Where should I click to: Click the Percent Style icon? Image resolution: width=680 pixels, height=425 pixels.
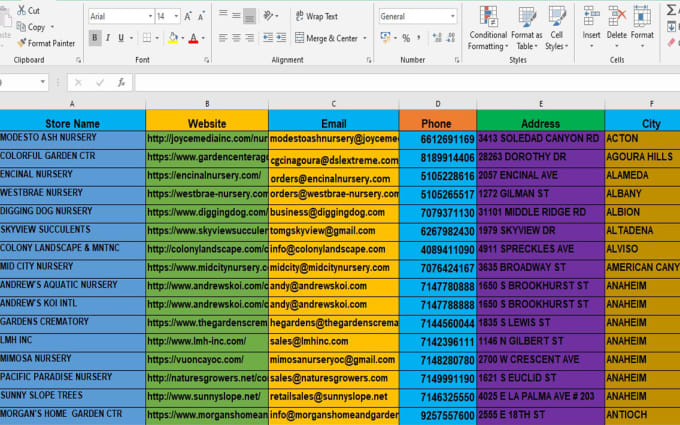pos(406,38)
